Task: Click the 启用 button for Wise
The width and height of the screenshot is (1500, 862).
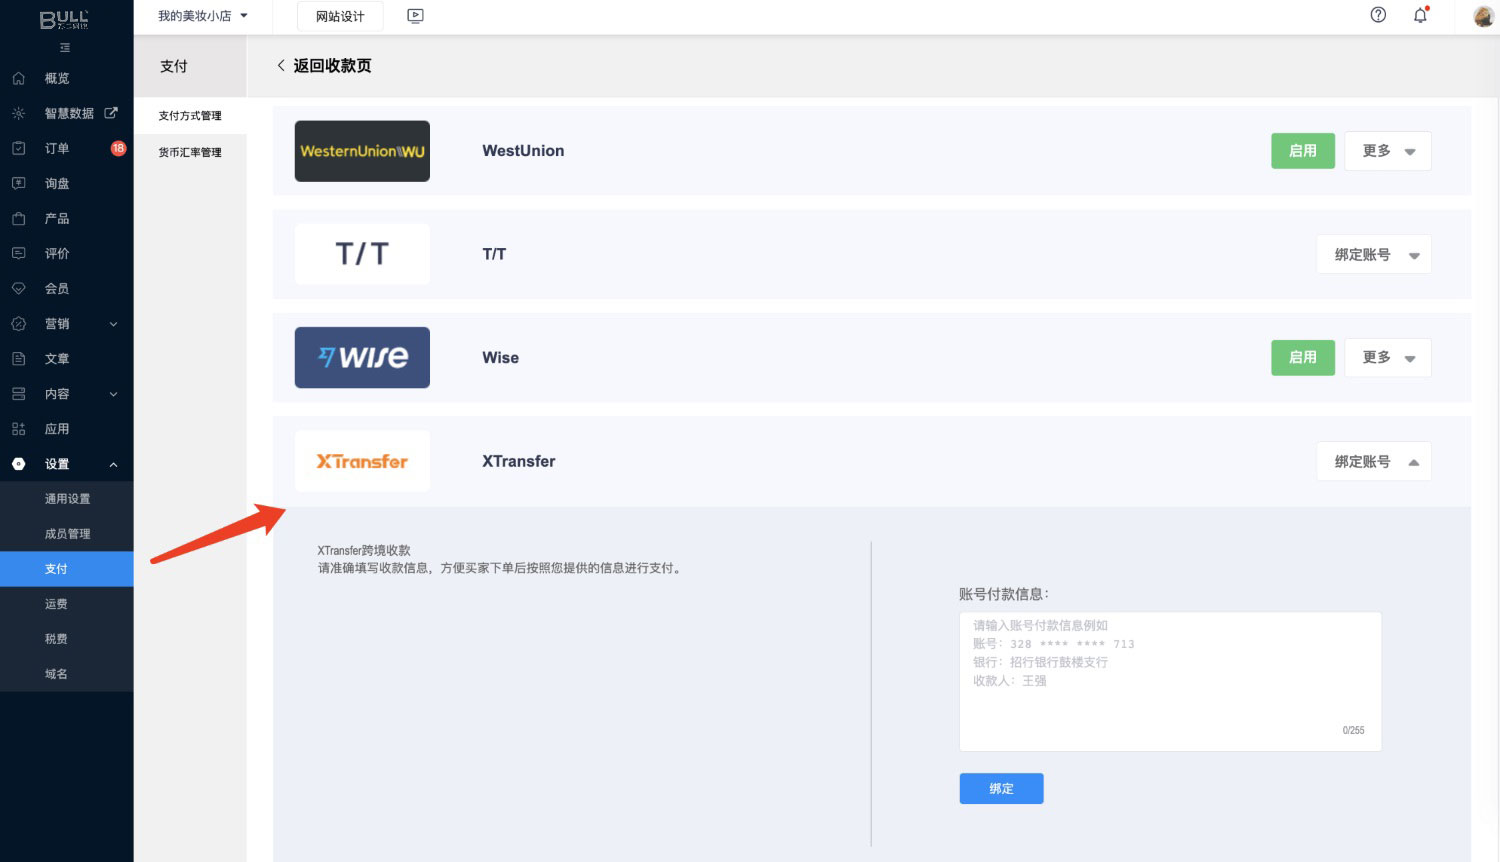Action: coord(1302,358)
